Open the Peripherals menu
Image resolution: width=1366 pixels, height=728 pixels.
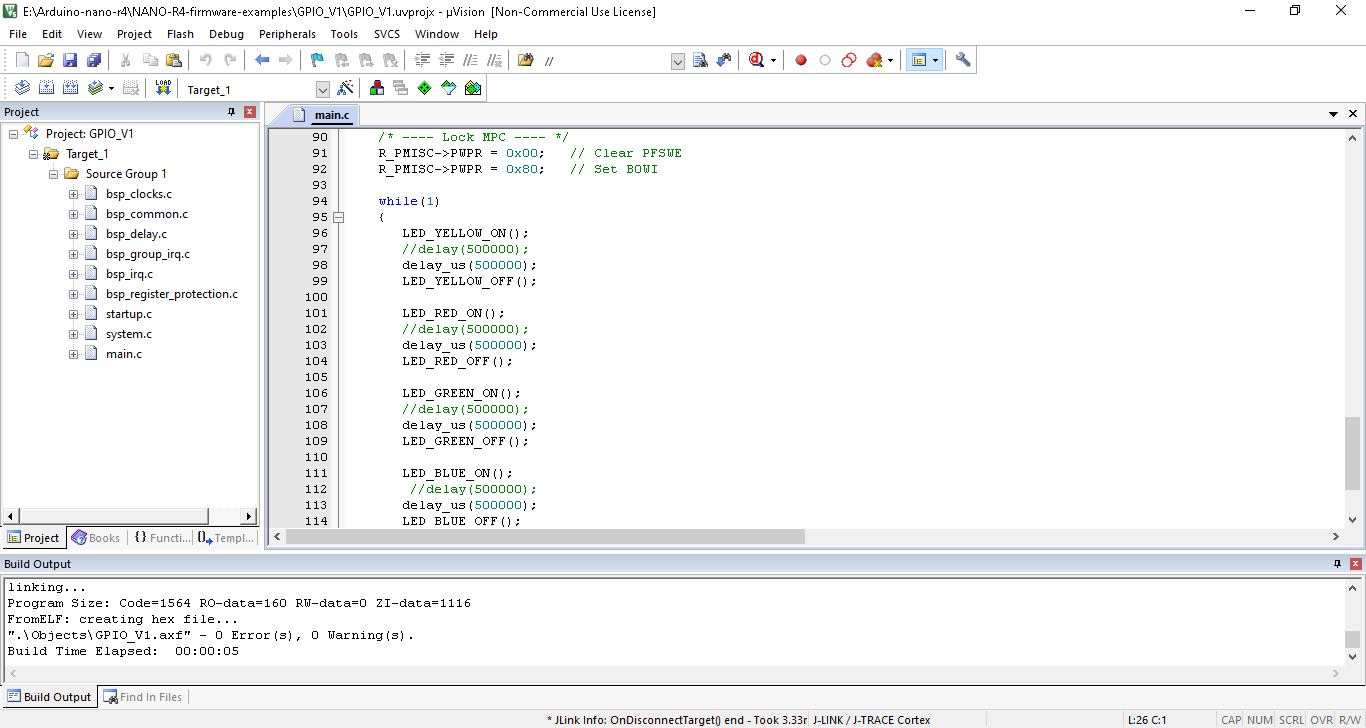287,34
